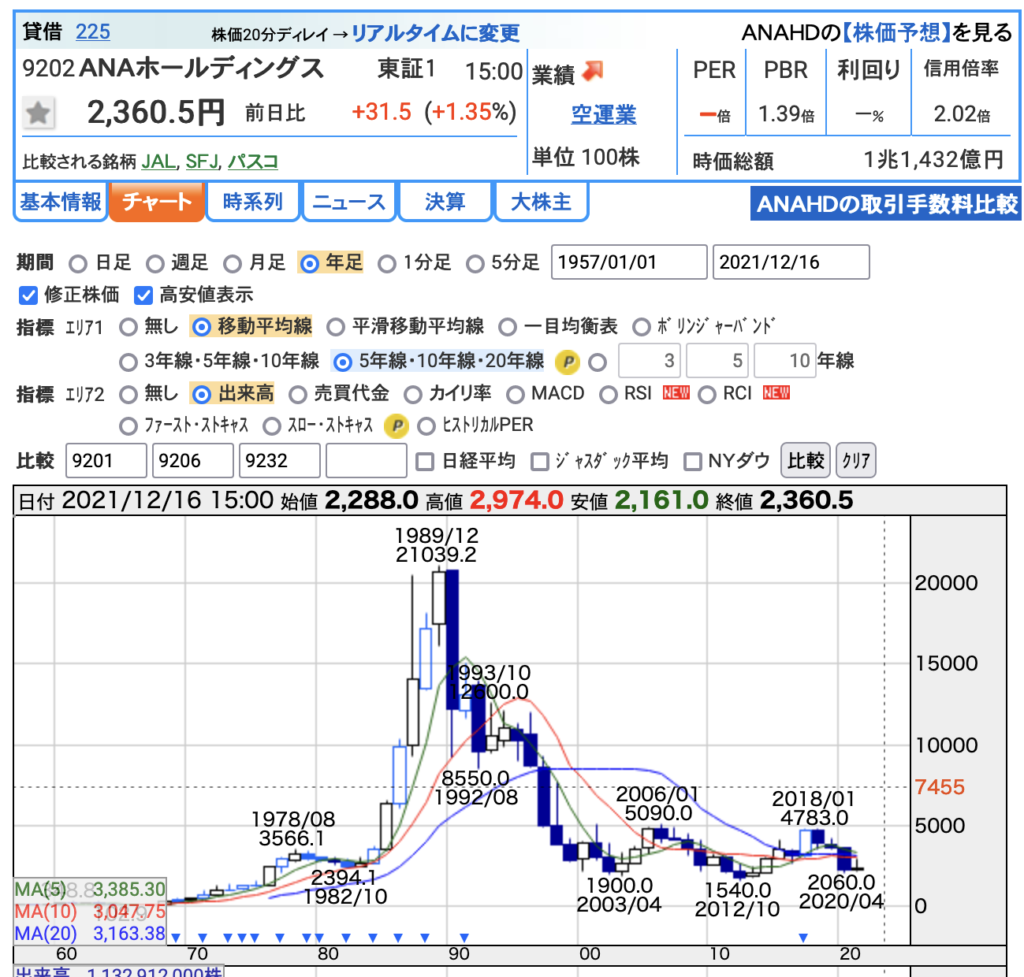Open the 空運業 sector link

(x=603, y=114)
